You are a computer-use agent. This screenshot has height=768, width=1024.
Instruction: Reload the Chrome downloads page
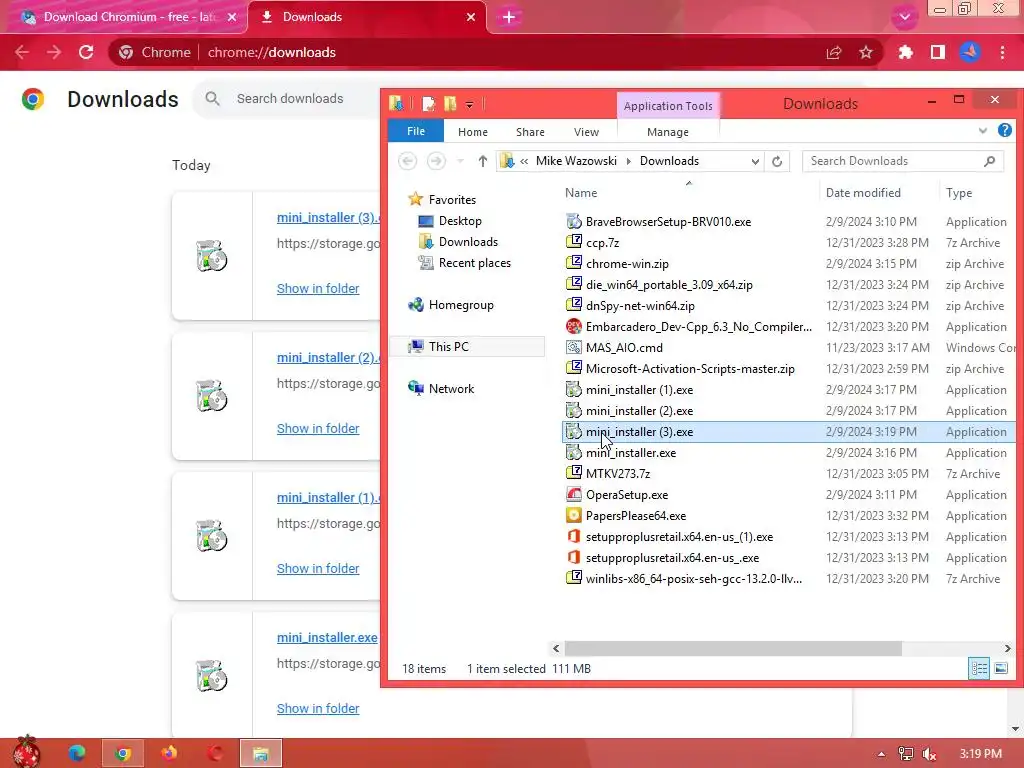(x=86, y=52)
